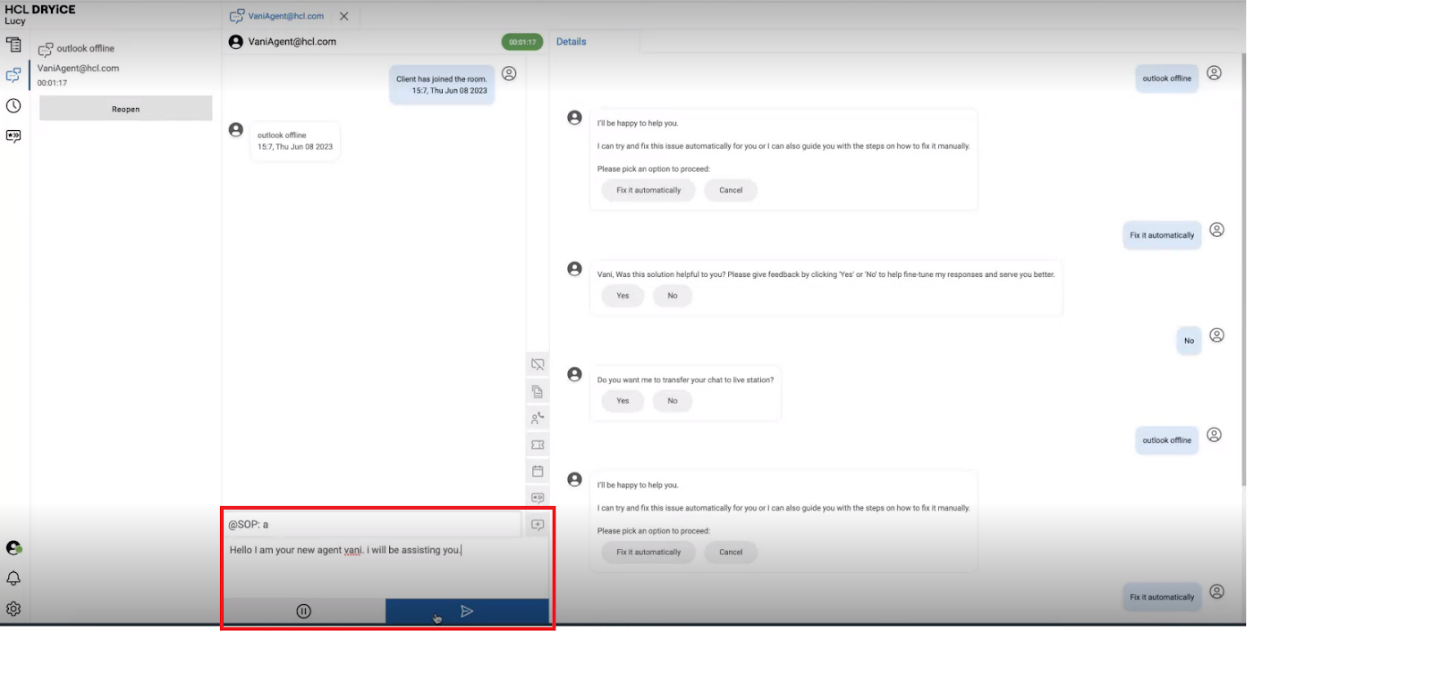The width and height of the screenshot is (1431, 679).
Task: Open canned responses icon above the message box
Action: point(537,495)
